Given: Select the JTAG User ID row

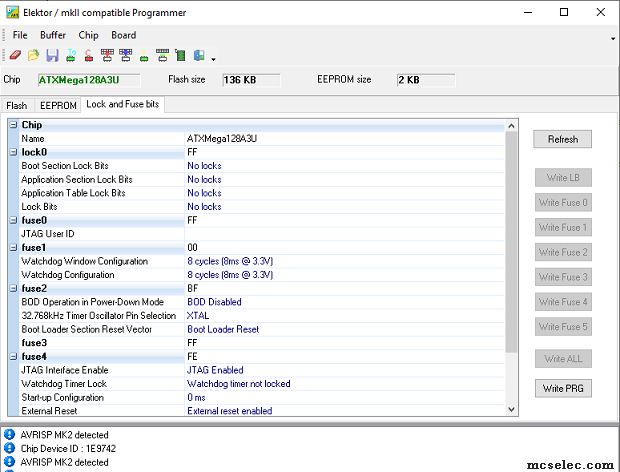Looking at the screenshot, I should click(x=262, y=234).
